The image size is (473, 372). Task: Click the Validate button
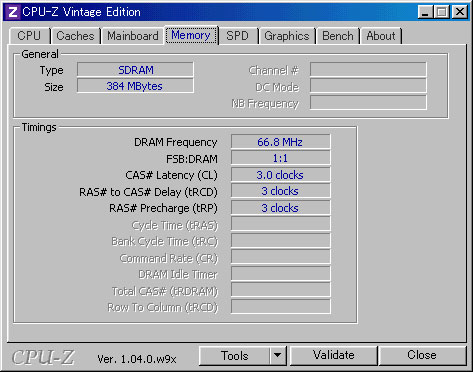pos(334,356)
